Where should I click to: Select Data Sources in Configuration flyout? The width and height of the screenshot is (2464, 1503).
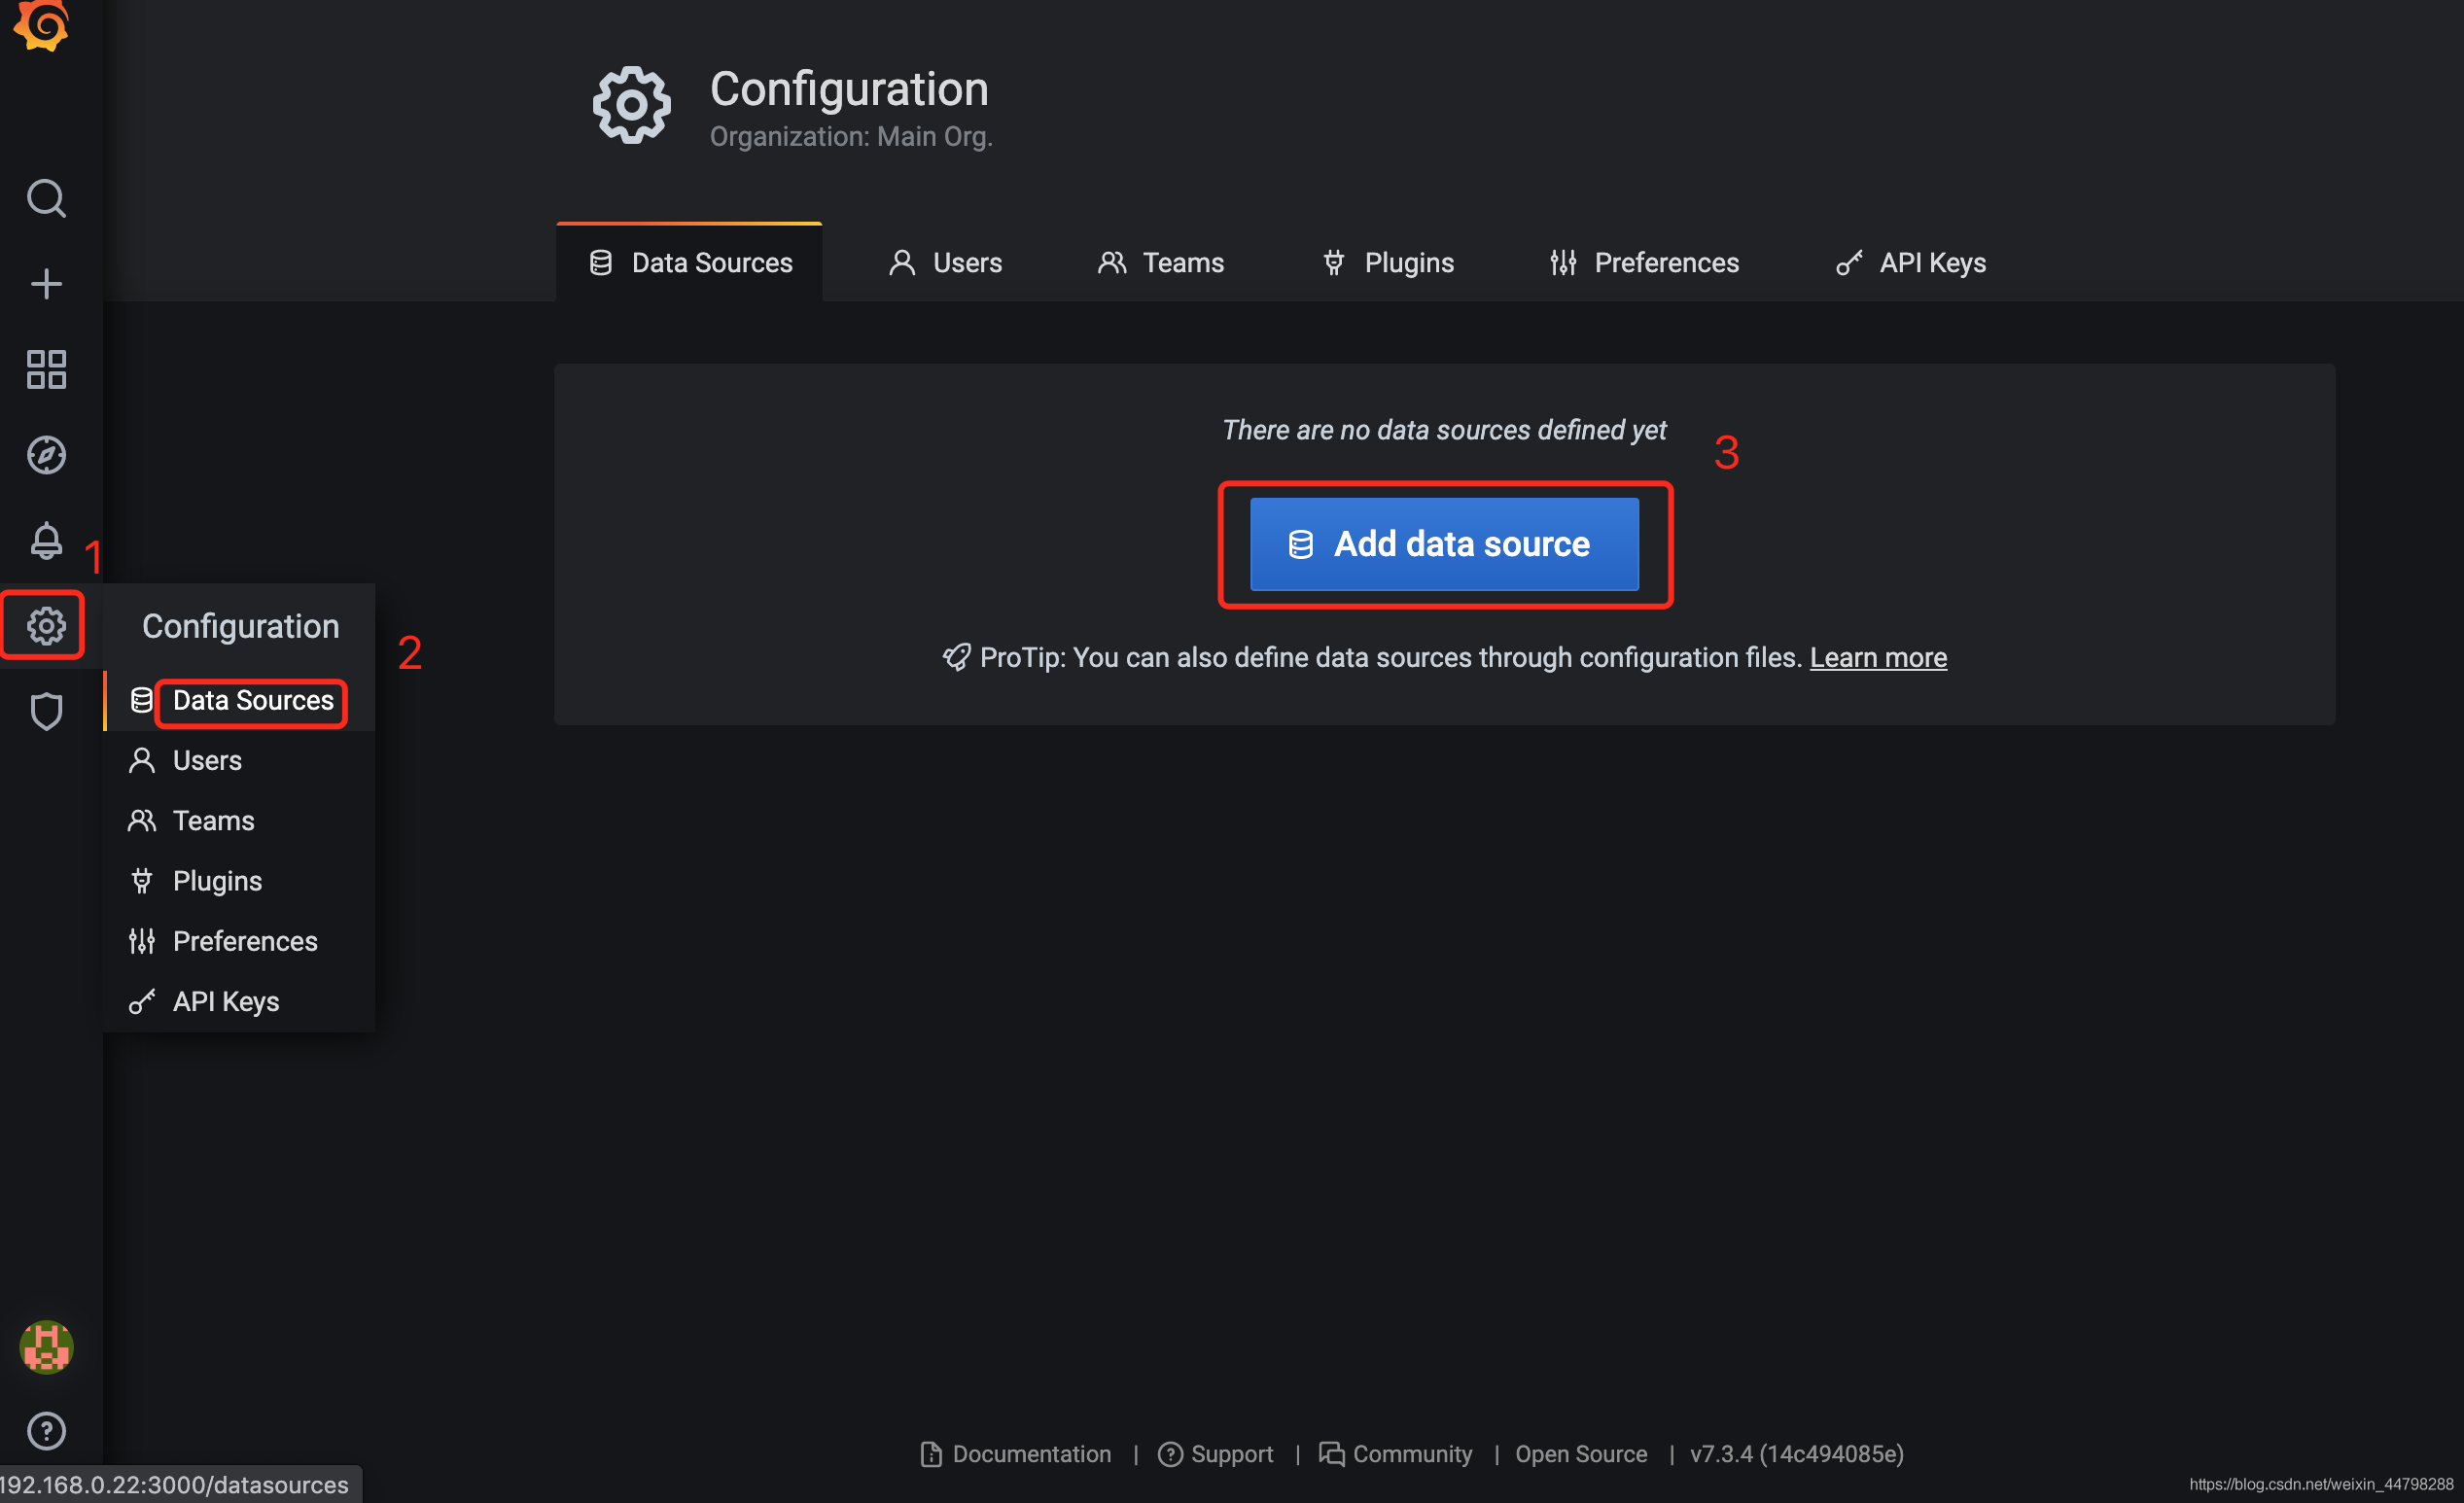(240, 700)
